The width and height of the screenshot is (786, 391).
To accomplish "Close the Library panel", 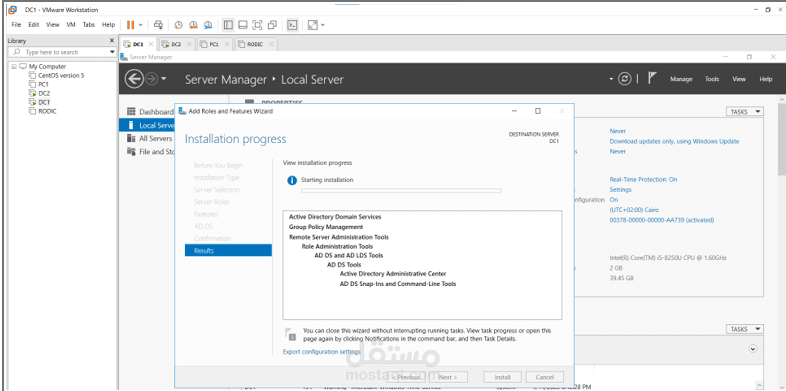I will [112, 41].
